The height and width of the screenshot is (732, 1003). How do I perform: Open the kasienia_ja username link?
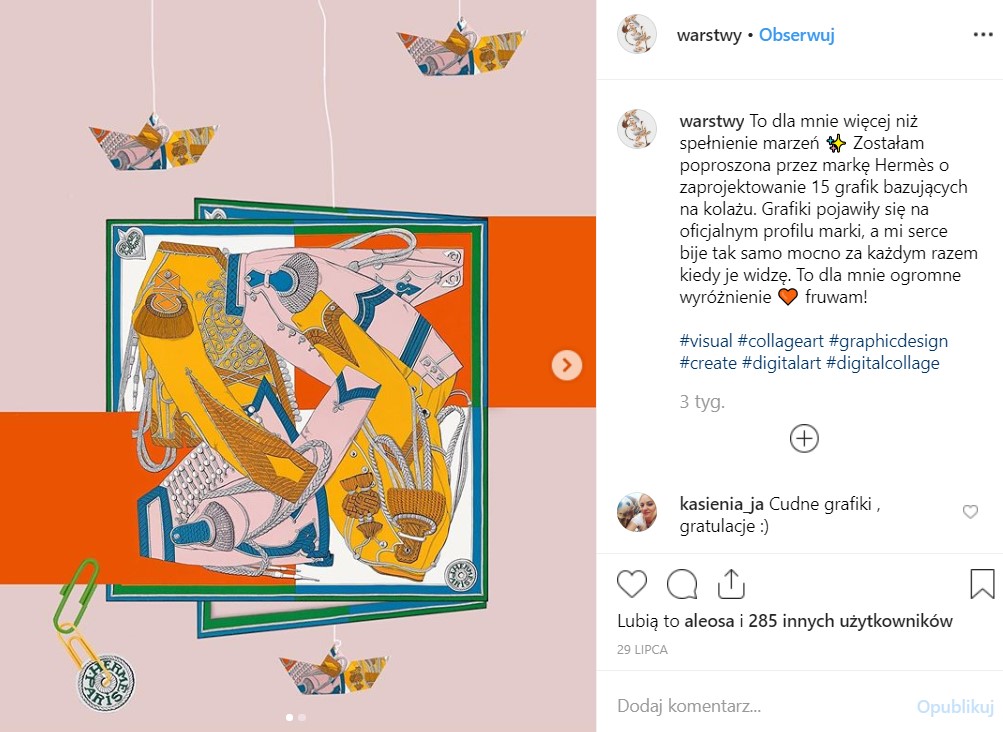point(722,504)
